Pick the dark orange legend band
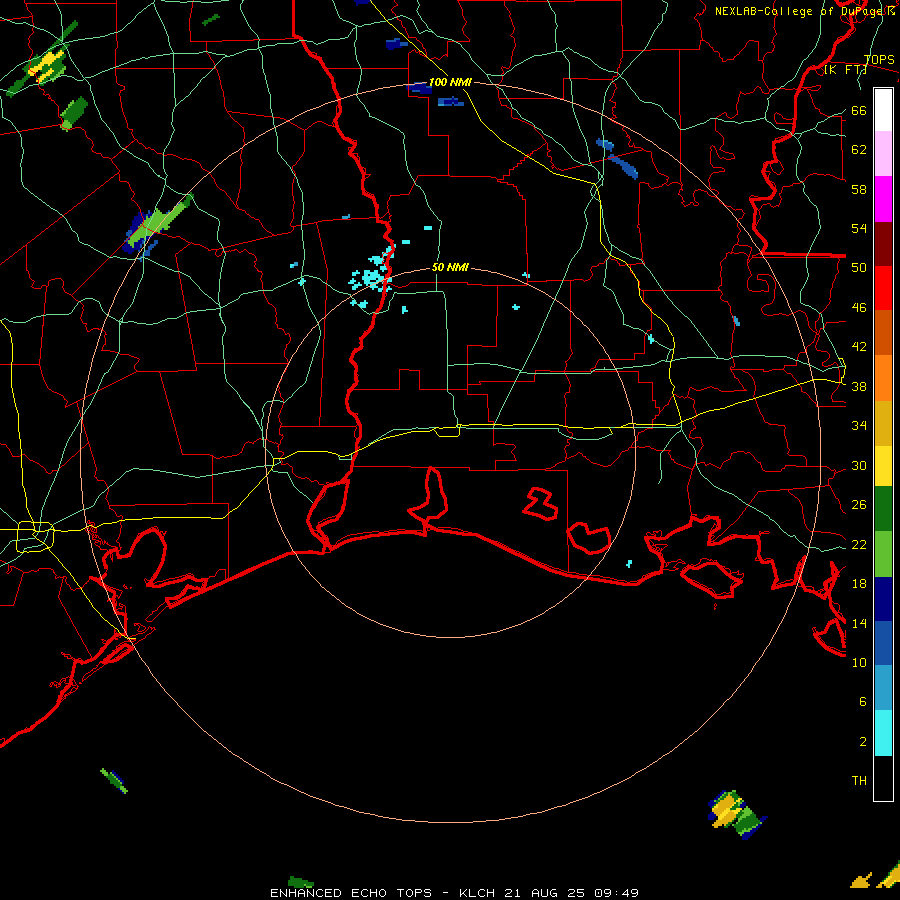 [x=883, y=332]
